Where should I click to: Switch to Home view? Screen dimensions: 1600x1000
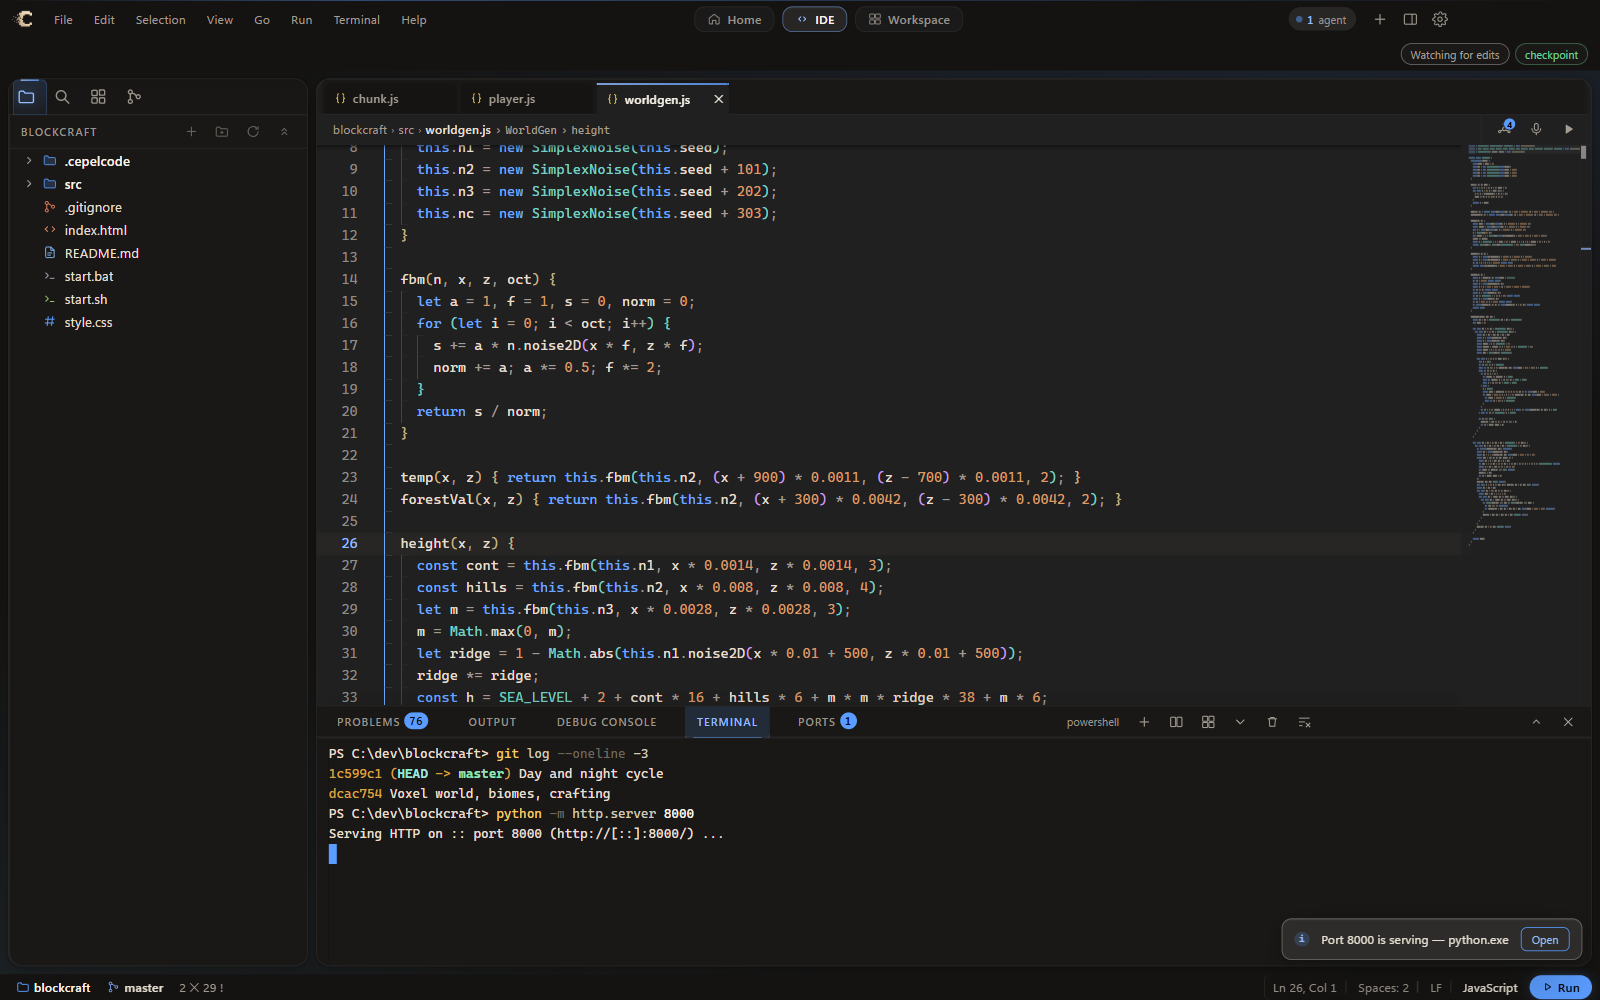734,19
